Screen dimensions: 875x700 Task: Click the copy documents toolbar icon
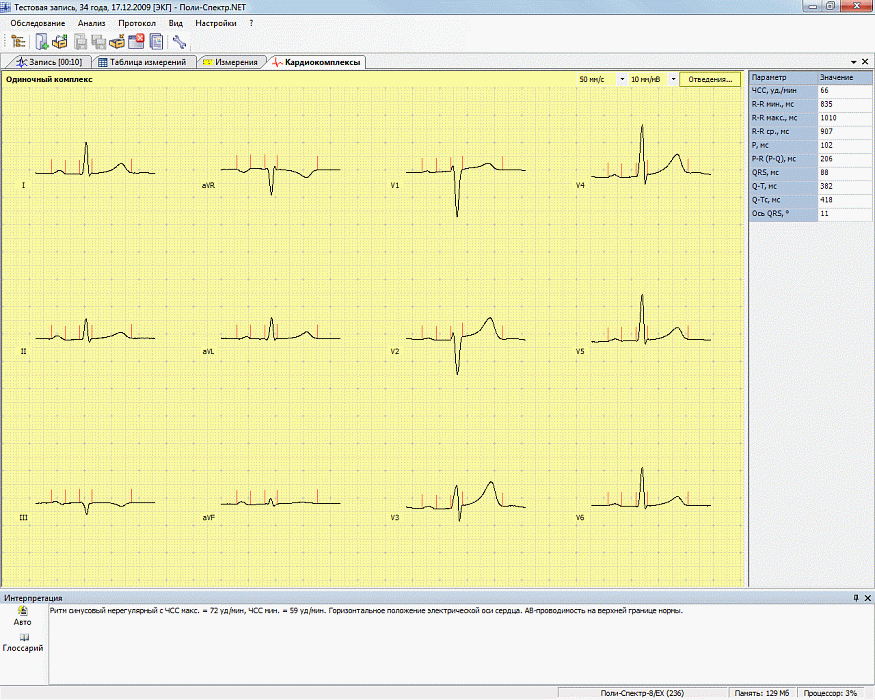click(x=156, y=41)
